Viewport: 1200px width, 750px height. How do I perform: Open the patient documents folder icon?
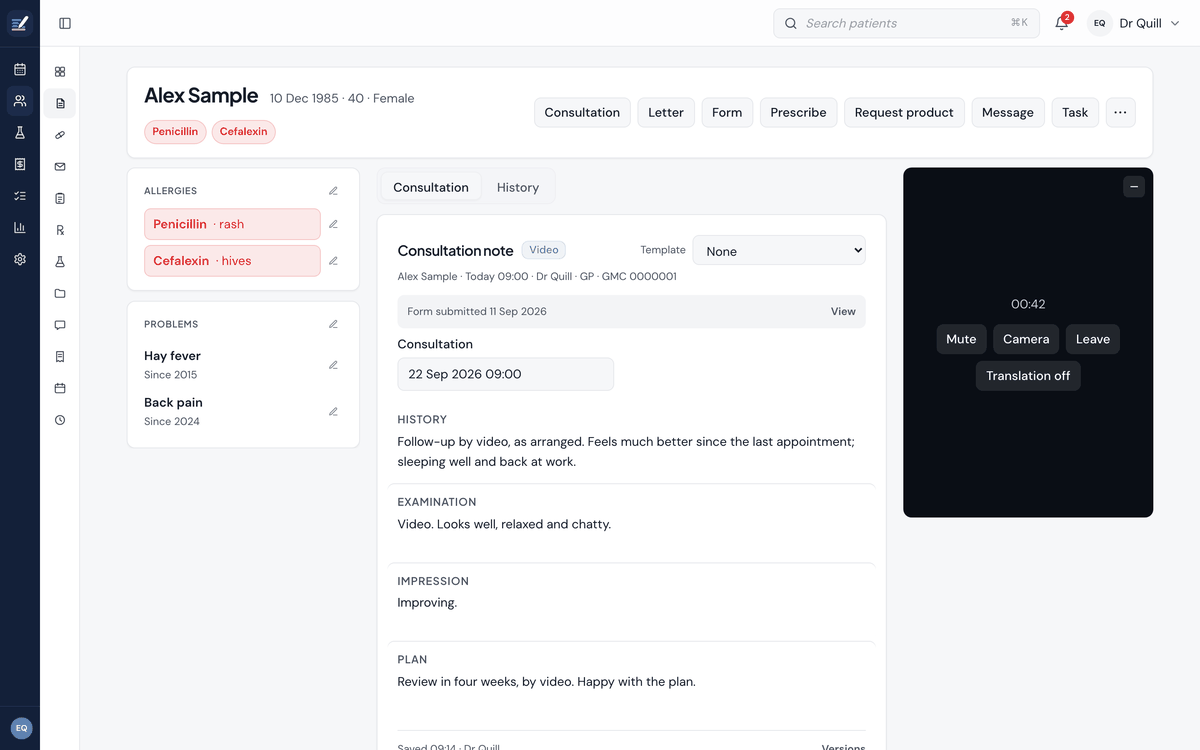tap(60, 293)
